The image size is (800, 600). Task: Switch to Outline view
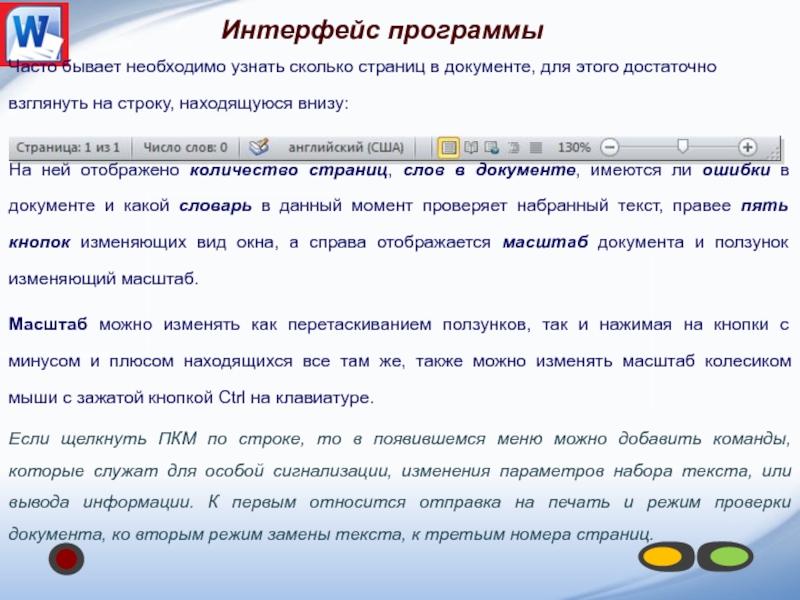point(513,148)
